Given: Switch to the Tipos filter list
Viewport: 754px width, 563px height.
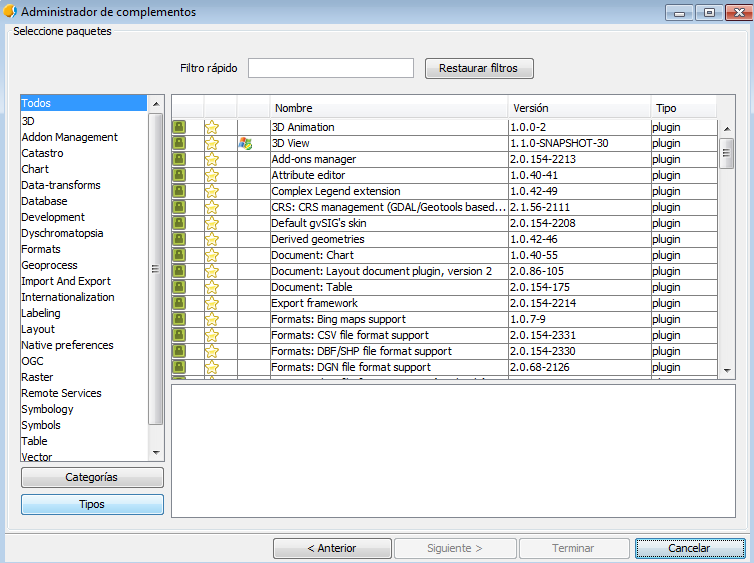Looking at the screenshot, I should coord(92,504).
